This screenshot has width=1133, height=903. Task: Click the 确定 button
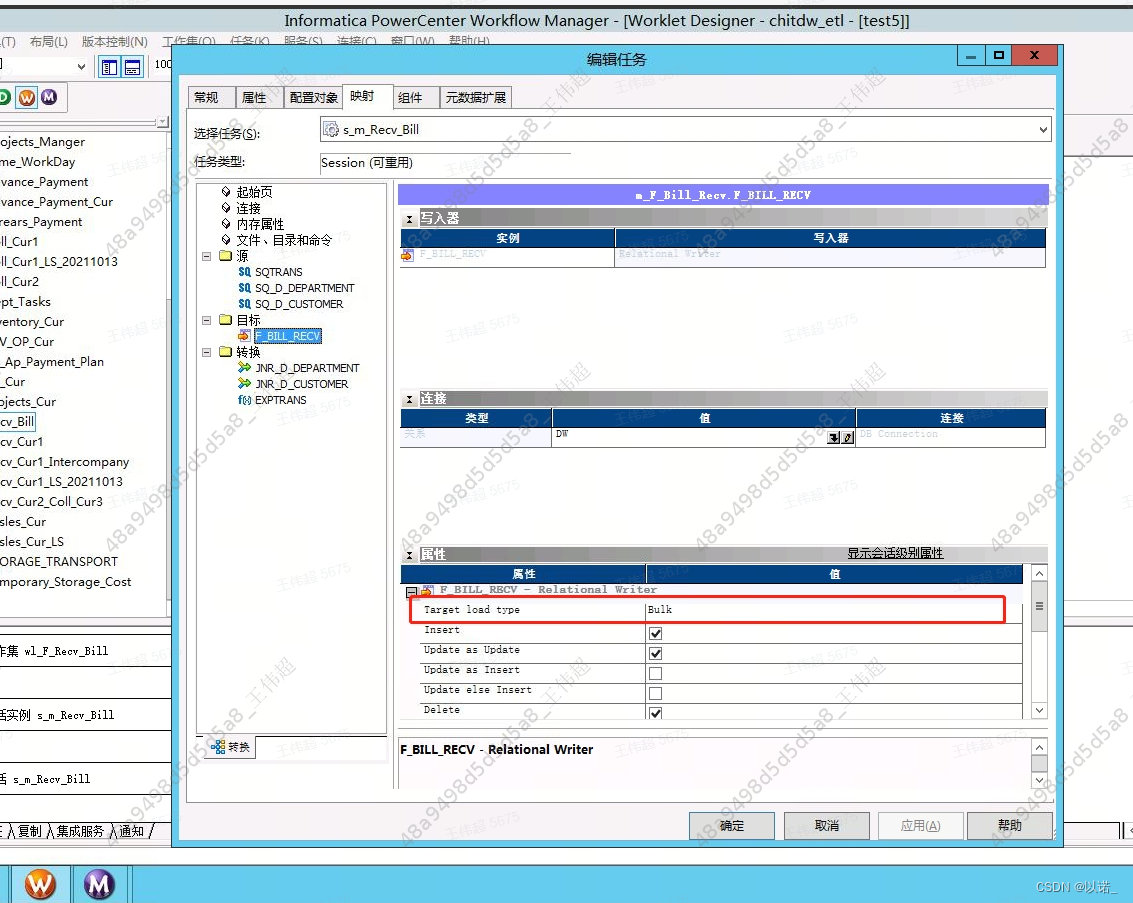click(x=731, y=826)
